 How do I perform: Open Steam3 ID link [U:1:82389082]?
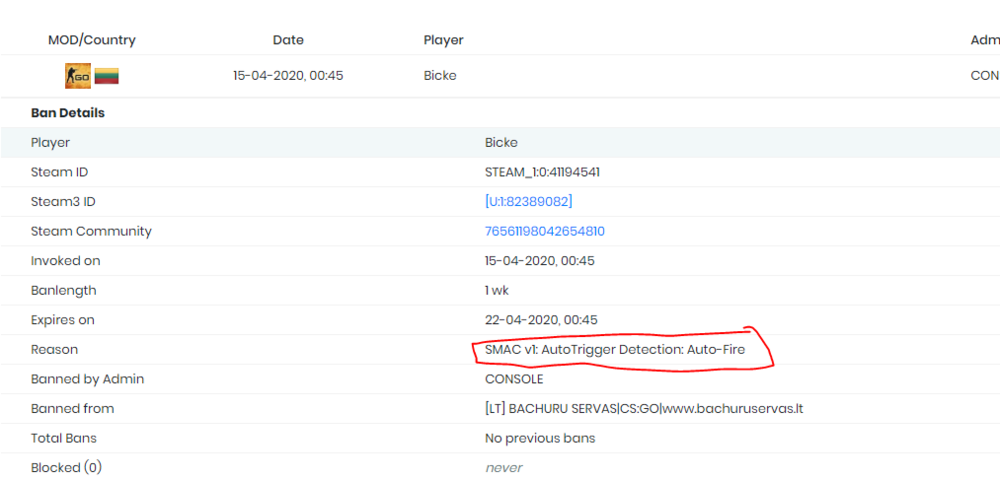[528, 202]
